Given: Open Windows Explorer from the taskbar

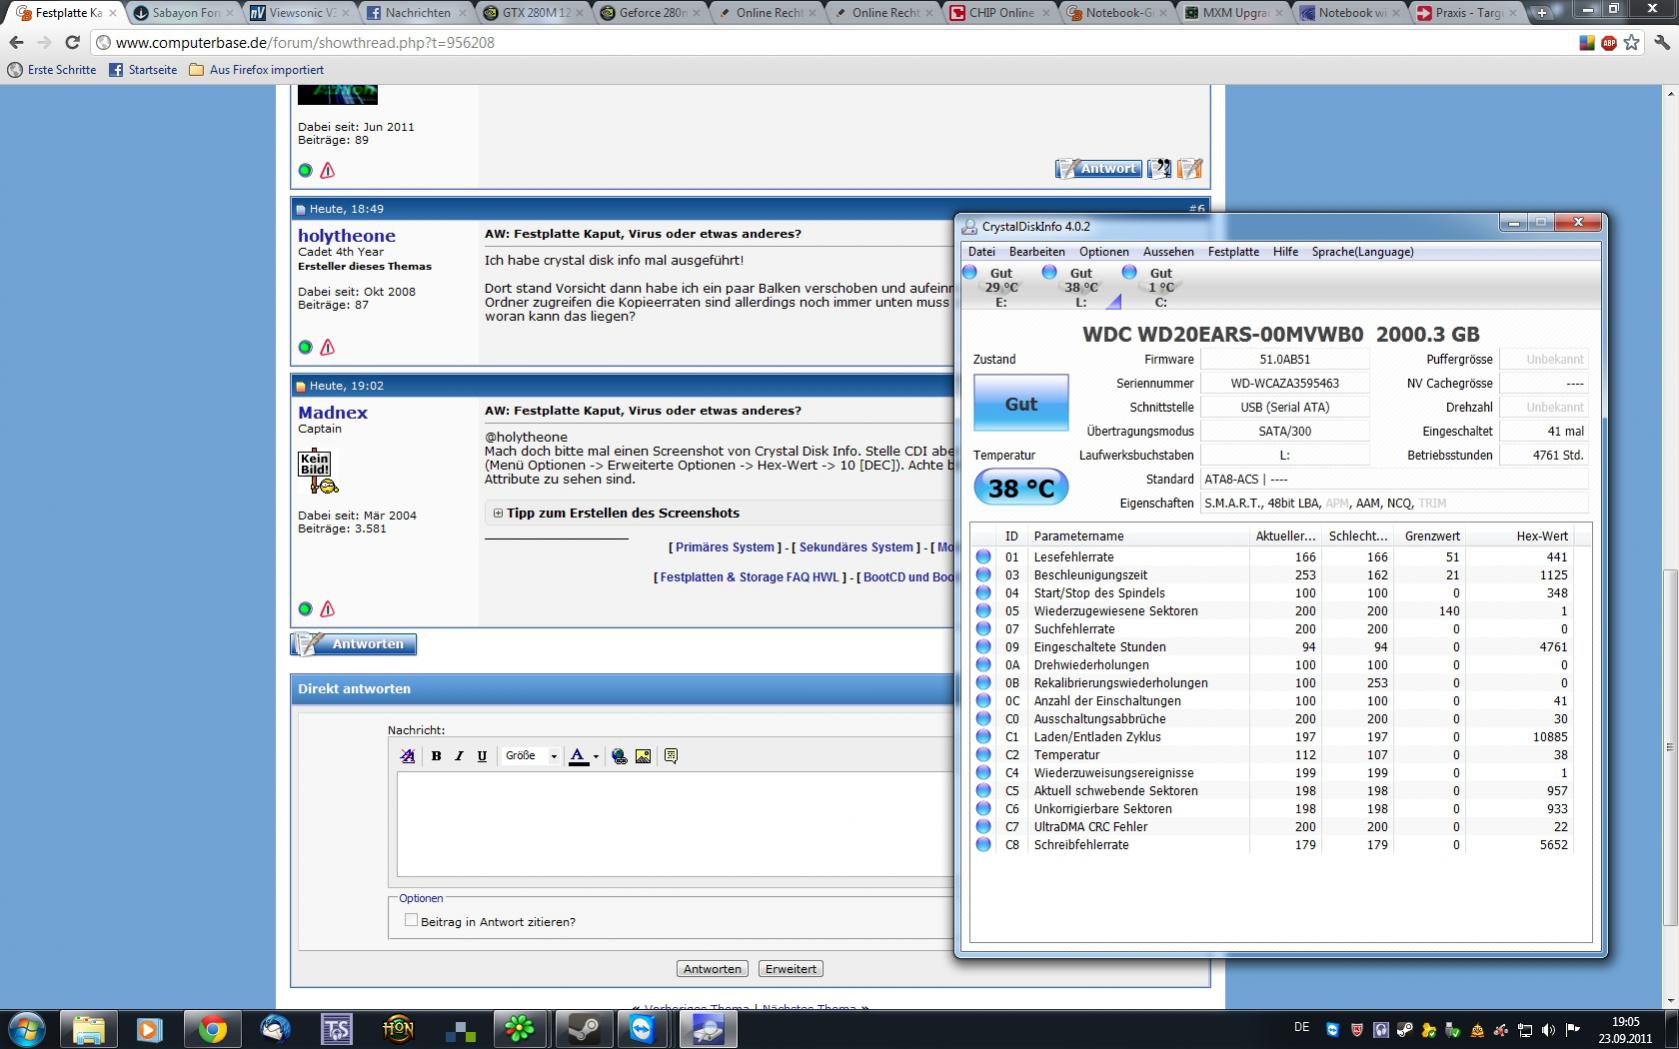Looking at the screenshot, I should [x=88, y=1029].
